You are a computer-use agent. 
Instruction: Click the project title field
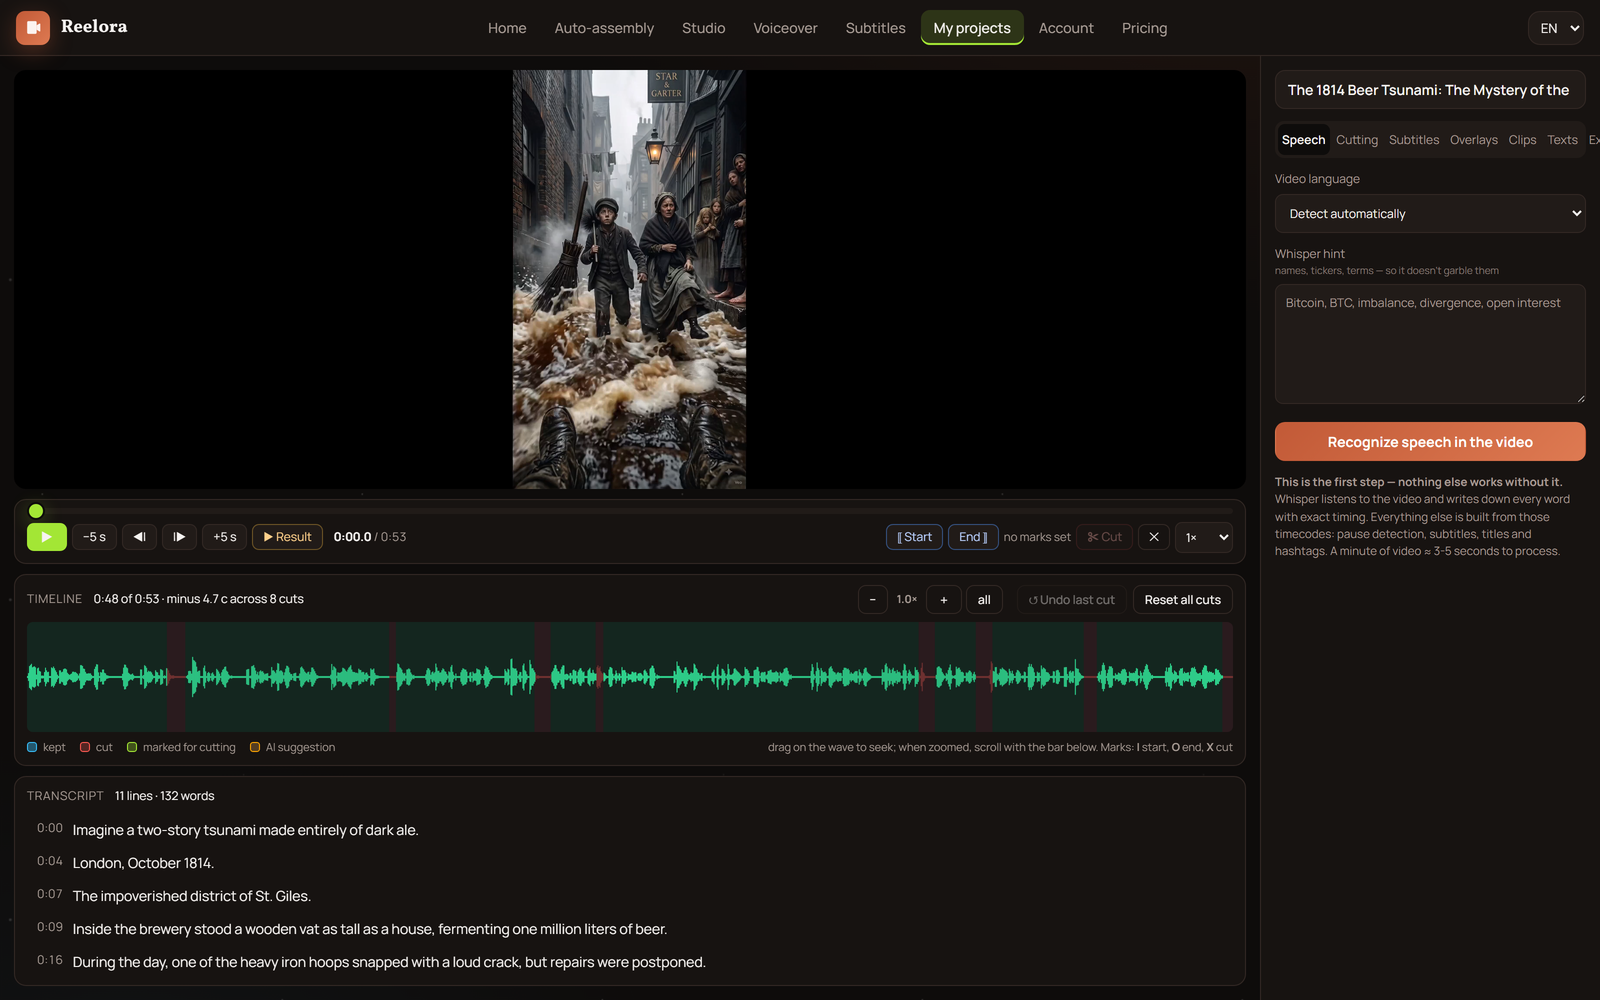[x=1430, y=90]
